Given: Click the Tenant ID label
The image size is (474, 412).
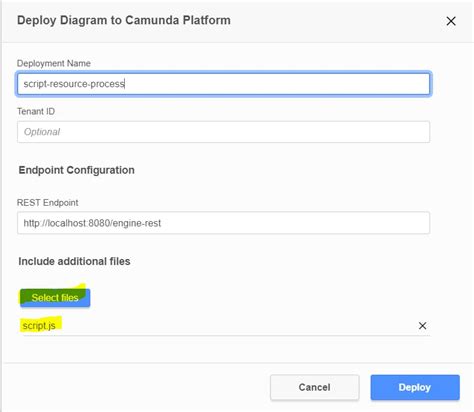Looking at the screenshot, I should [x=36, y=111].
